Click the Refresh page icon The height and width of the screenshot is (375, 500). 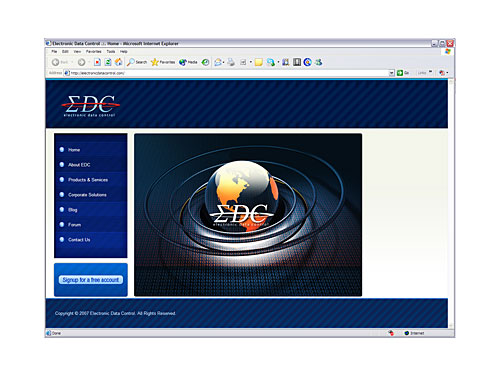click(108, 62)
